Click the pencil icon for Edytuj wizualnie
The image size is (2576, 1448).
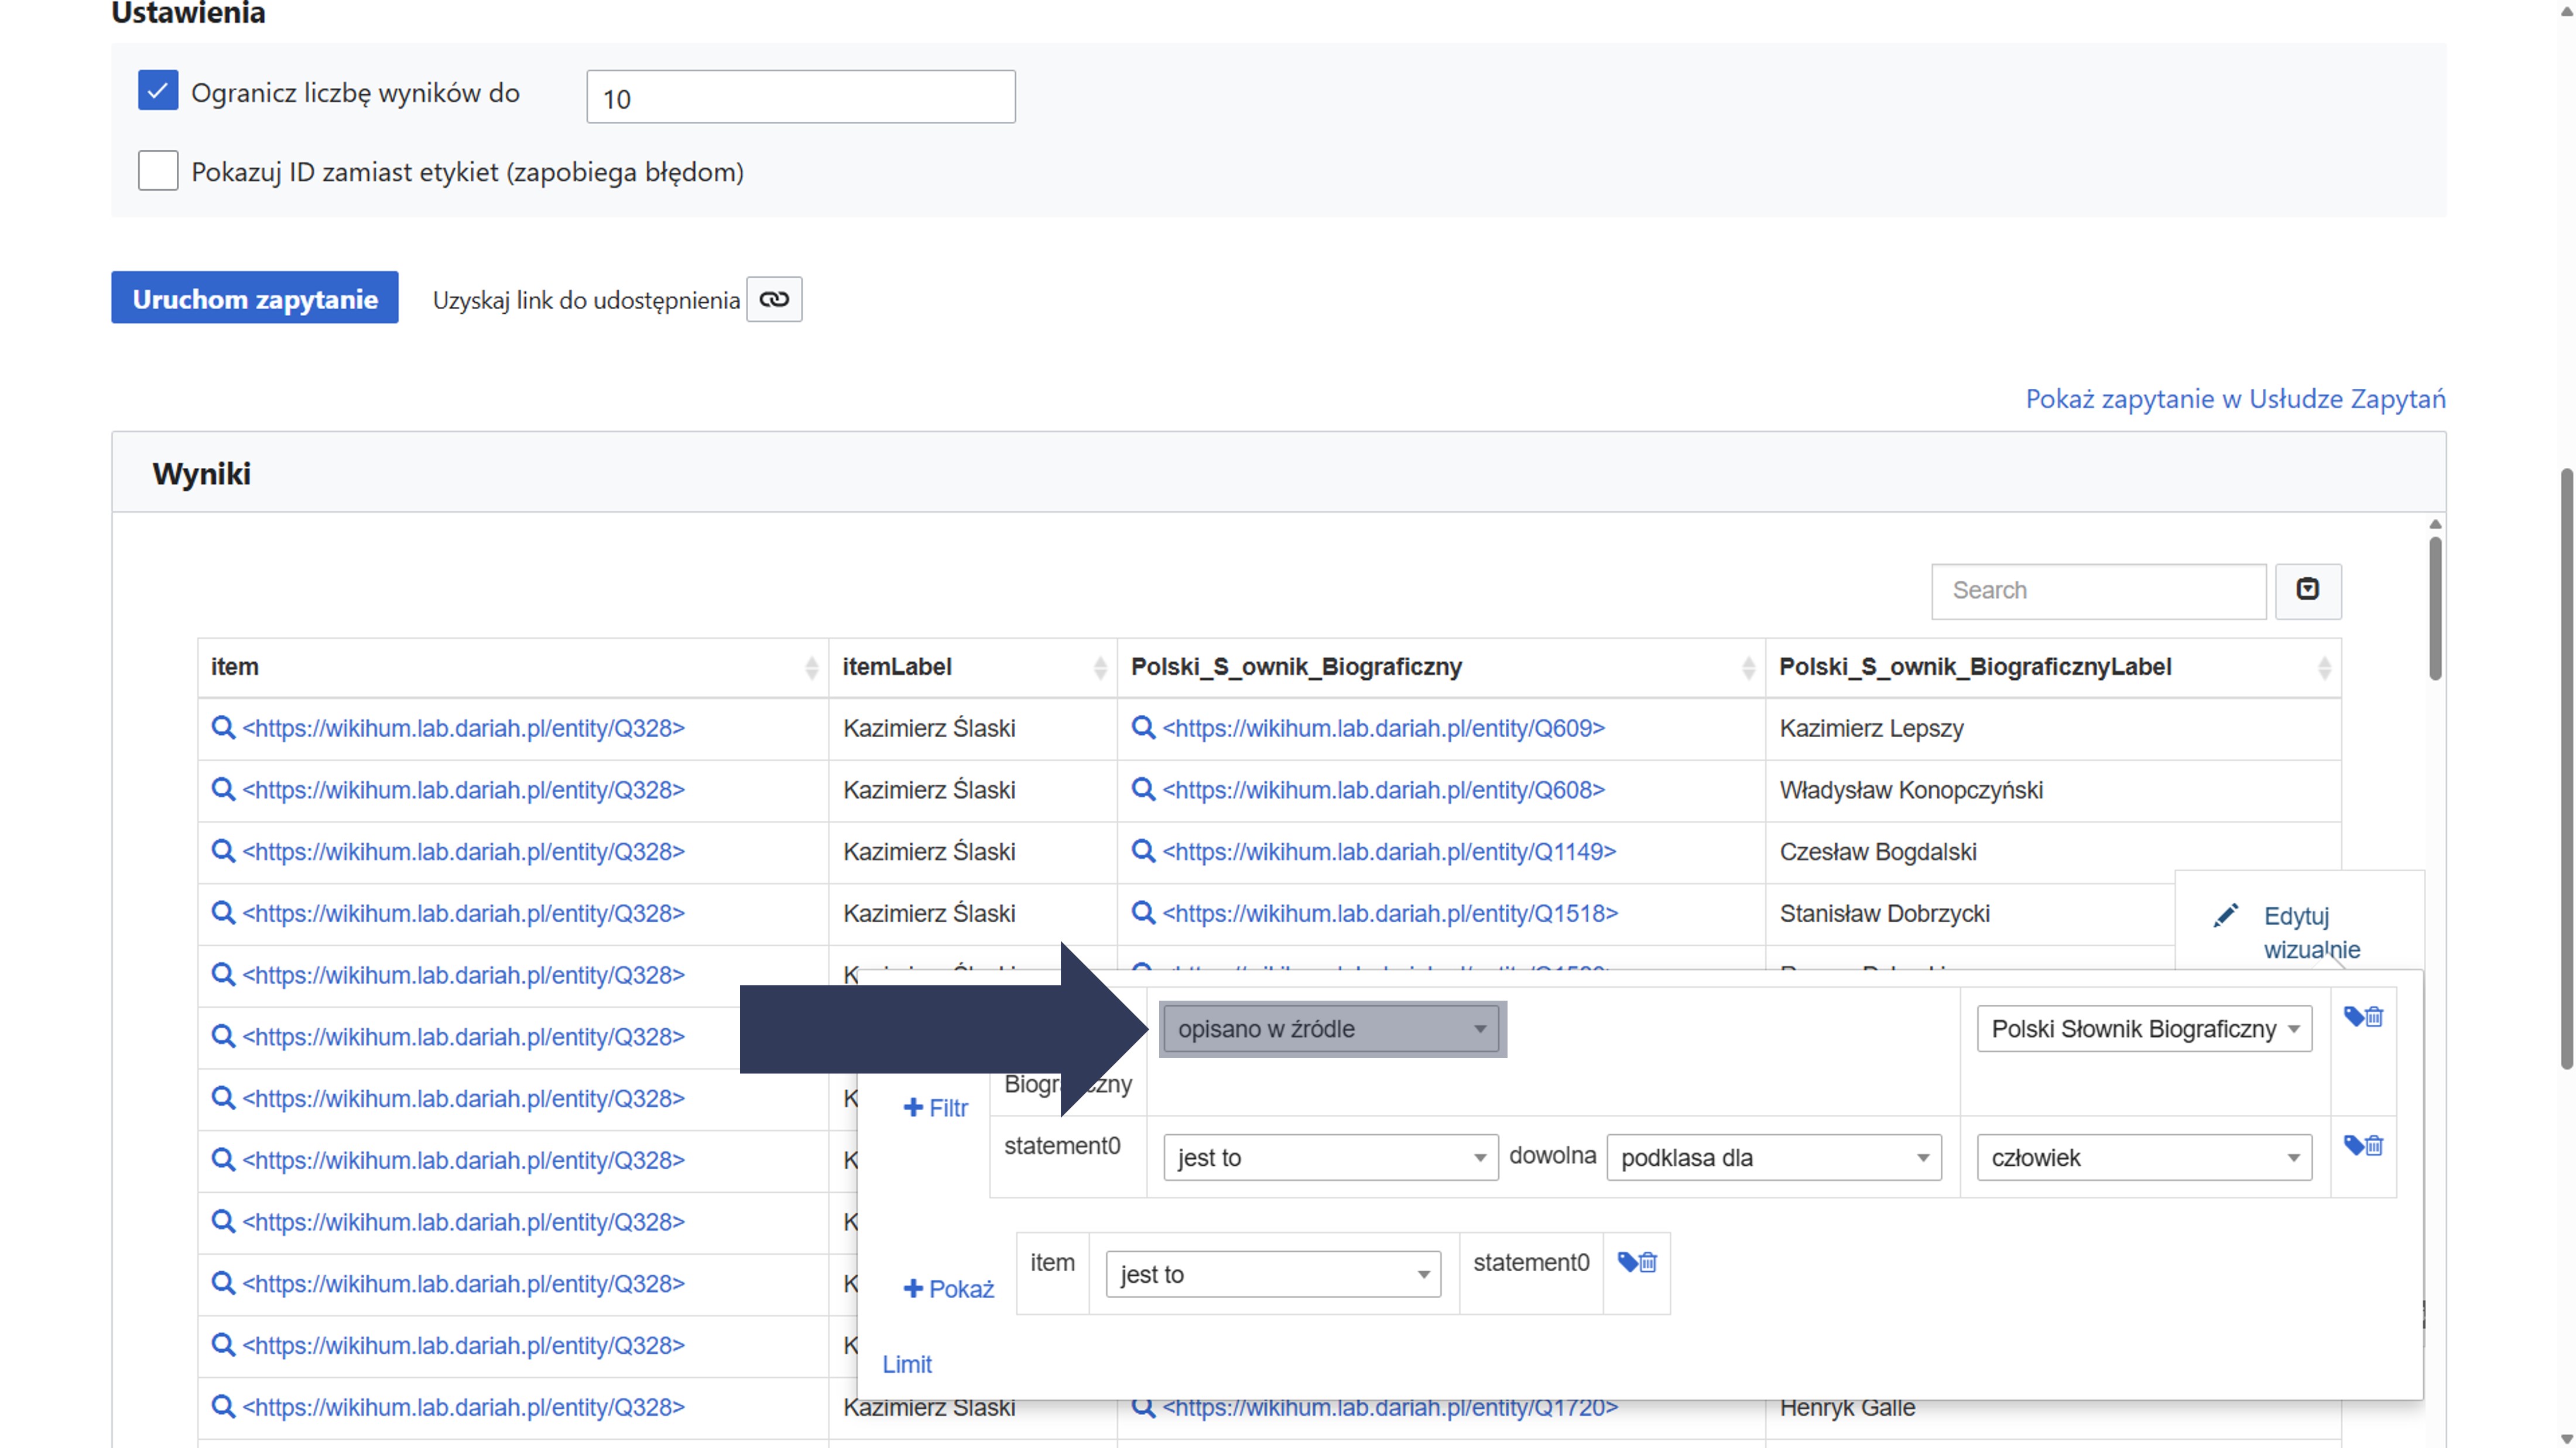click(x=2226, y=916)
